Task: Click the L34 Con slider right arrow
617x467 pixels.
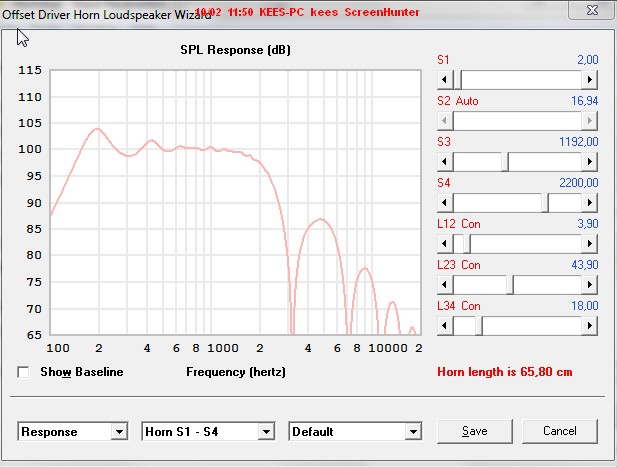Action: pos(589,326)
